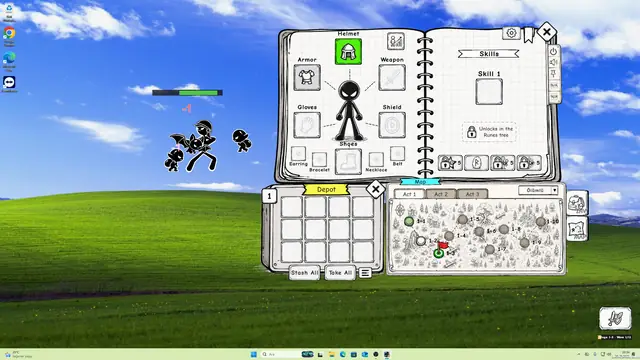The height and width of the screenshot is (360, 640).
Task: Toggle the pin icon on notebook side tab
Action: point(553,73)
